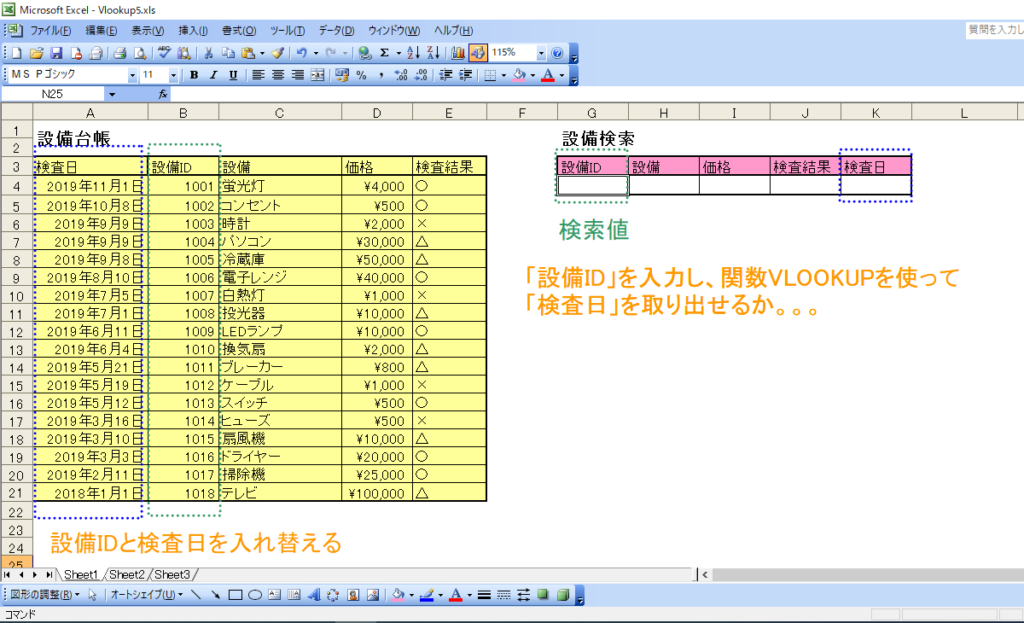Toggle Bold formatting

click(194, 75)
